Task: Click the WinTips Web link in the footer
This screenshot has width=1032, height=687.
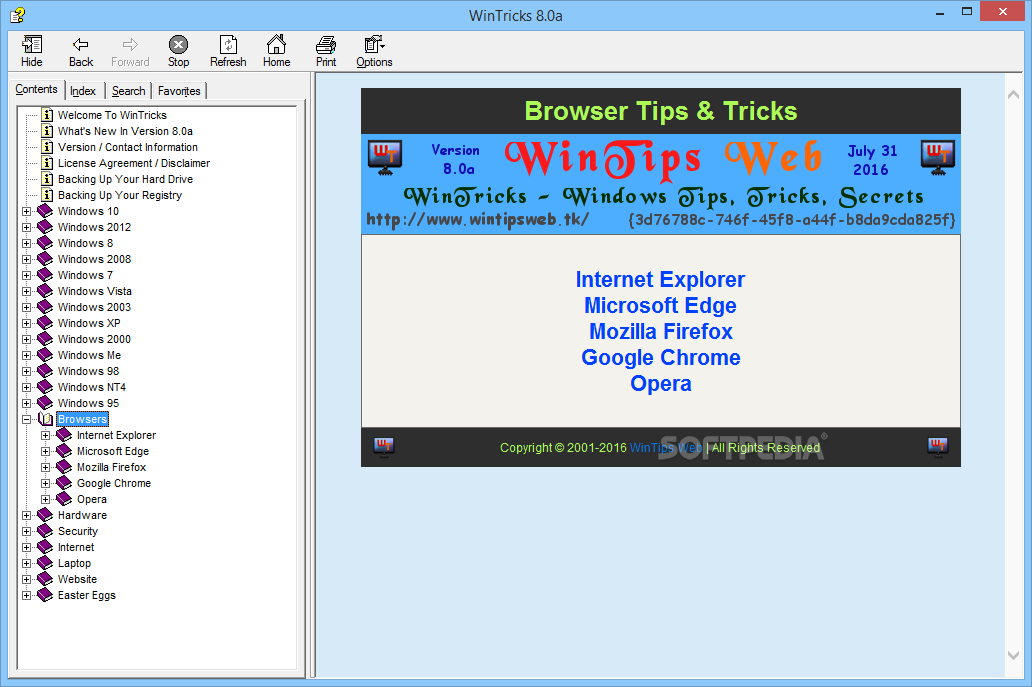Action: click(666, 447)
